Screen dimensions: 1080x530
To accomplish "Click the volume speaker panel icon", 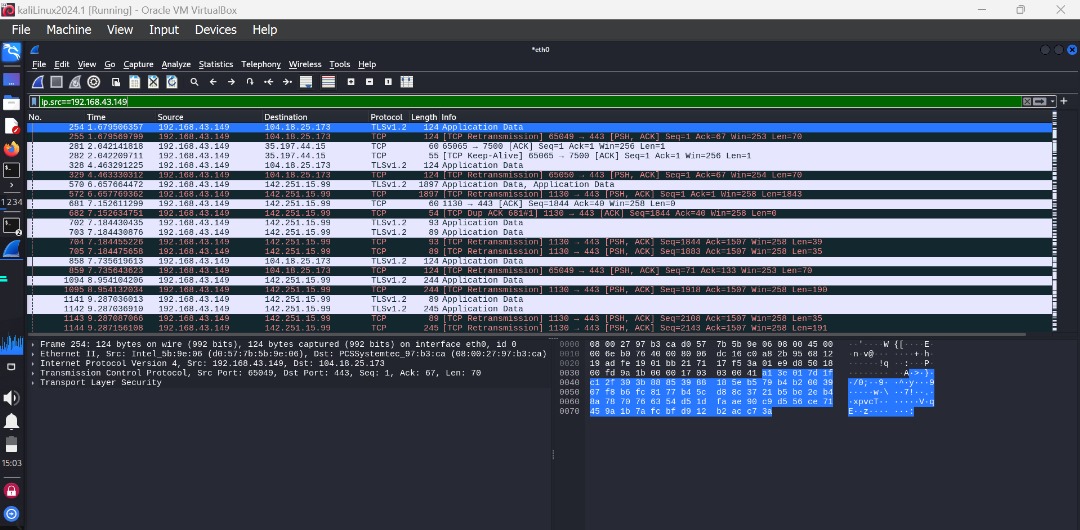I will coord(11,398).
